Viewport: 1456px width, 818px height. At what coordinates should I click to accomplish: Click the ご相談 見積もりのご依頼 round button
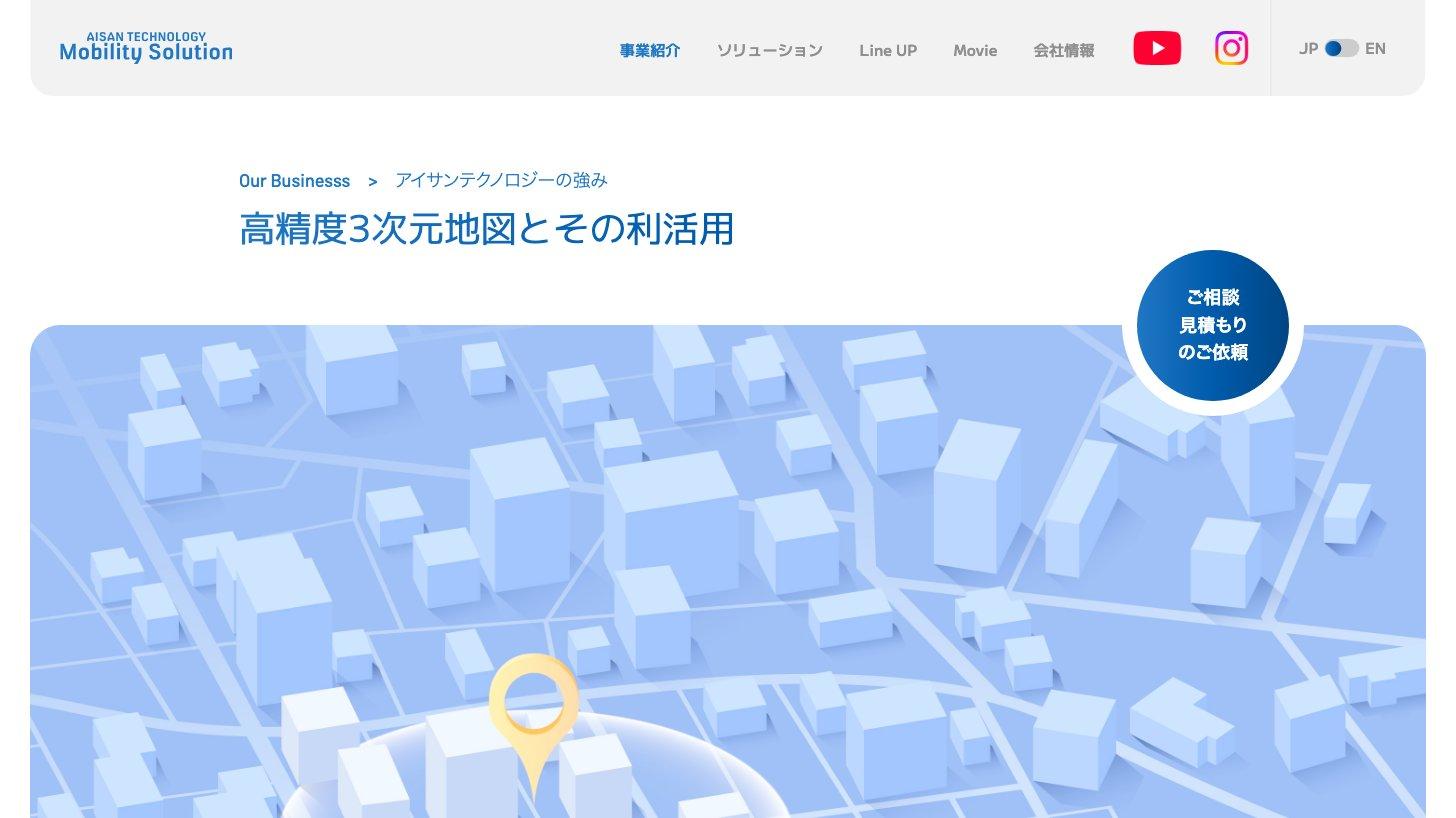click(1213, 325)
